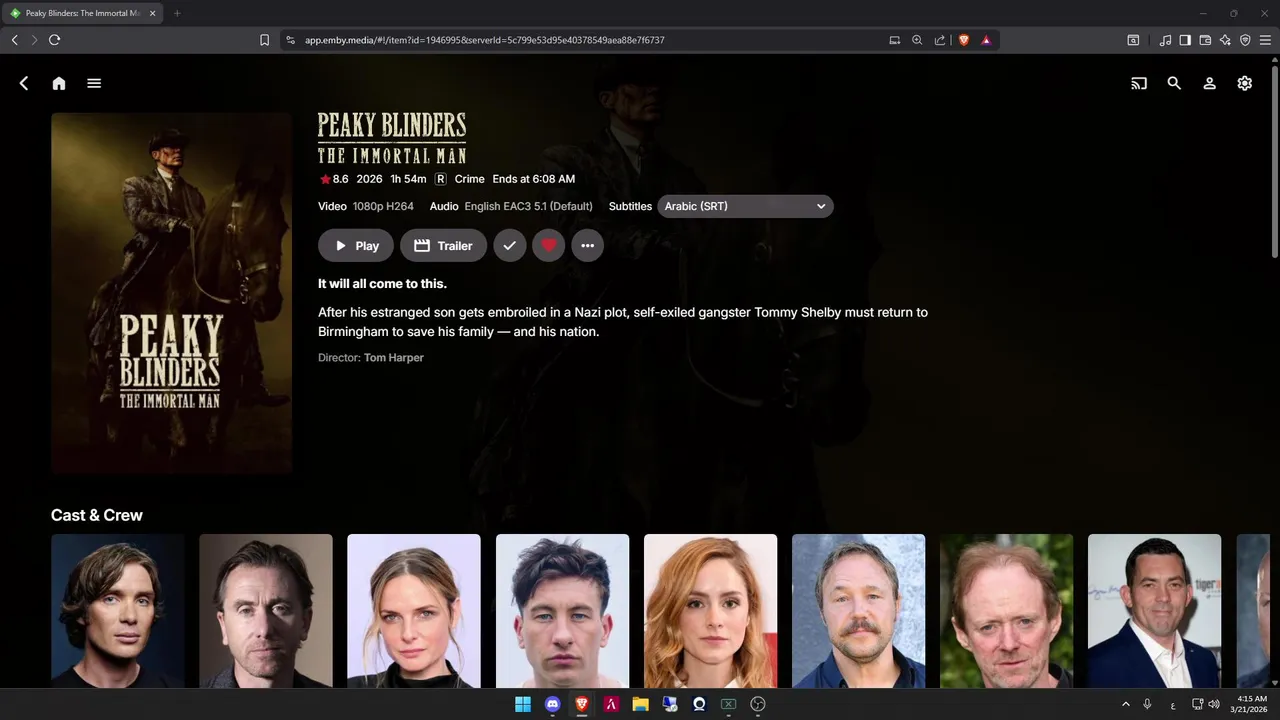Screen dimensions: 1280x720
Task: Open the blonde woman's cast photo
Action: tap(414, 611)
